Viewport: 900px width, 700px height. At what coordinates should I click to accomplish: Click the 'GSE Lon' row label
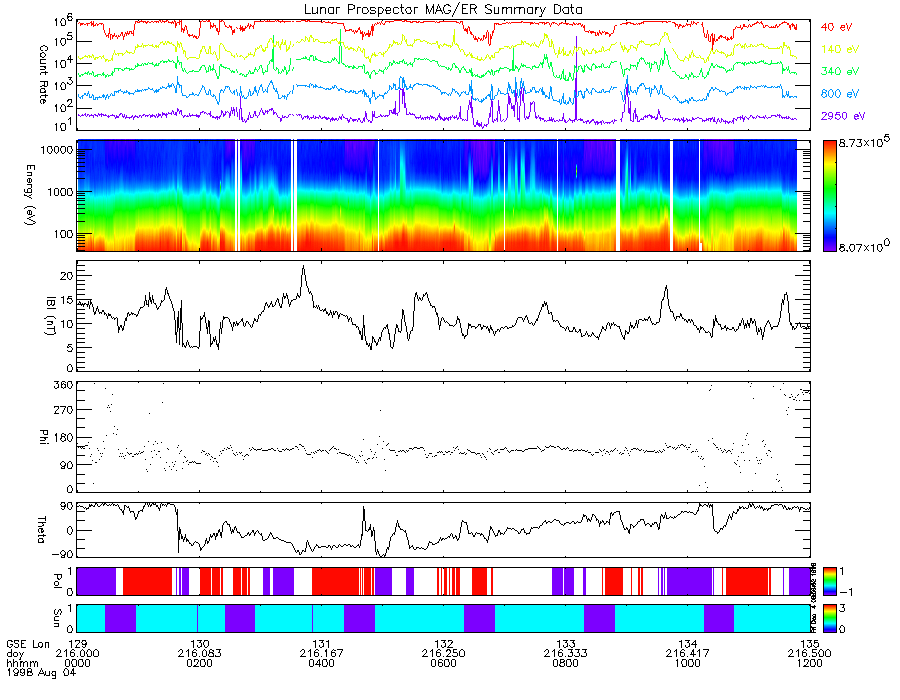tap(28, 644)
